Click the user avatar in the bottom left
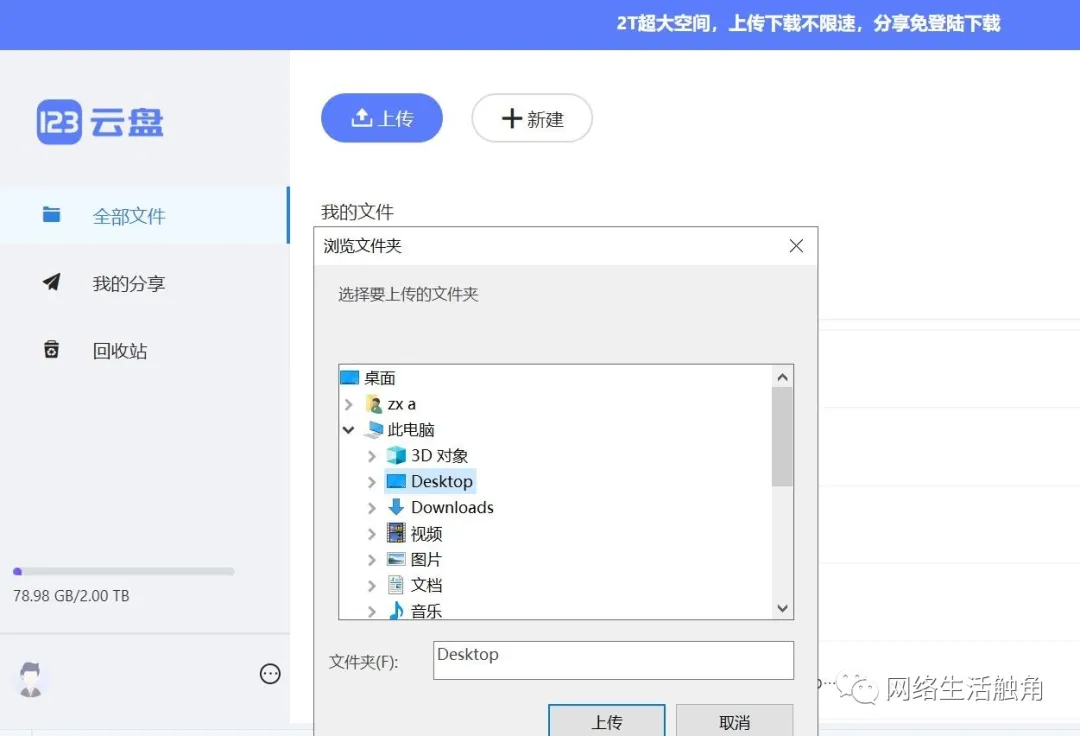 [x=30, y=677]
